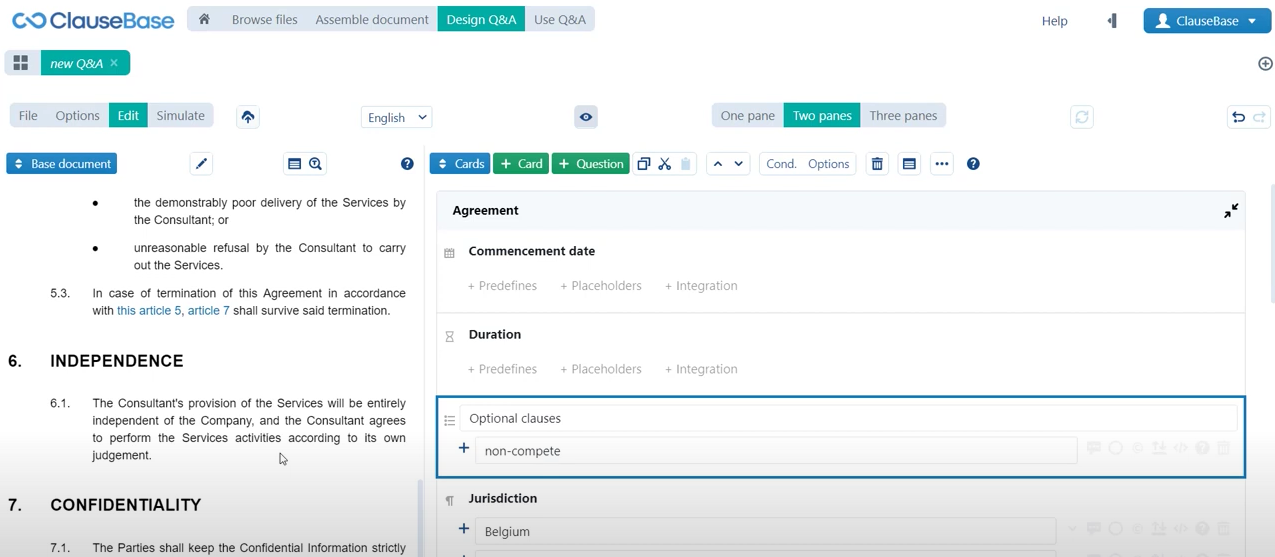Click the article 7 cross-reference link
The height and width of the screenshot is (557, 1275).
(208, 311)
